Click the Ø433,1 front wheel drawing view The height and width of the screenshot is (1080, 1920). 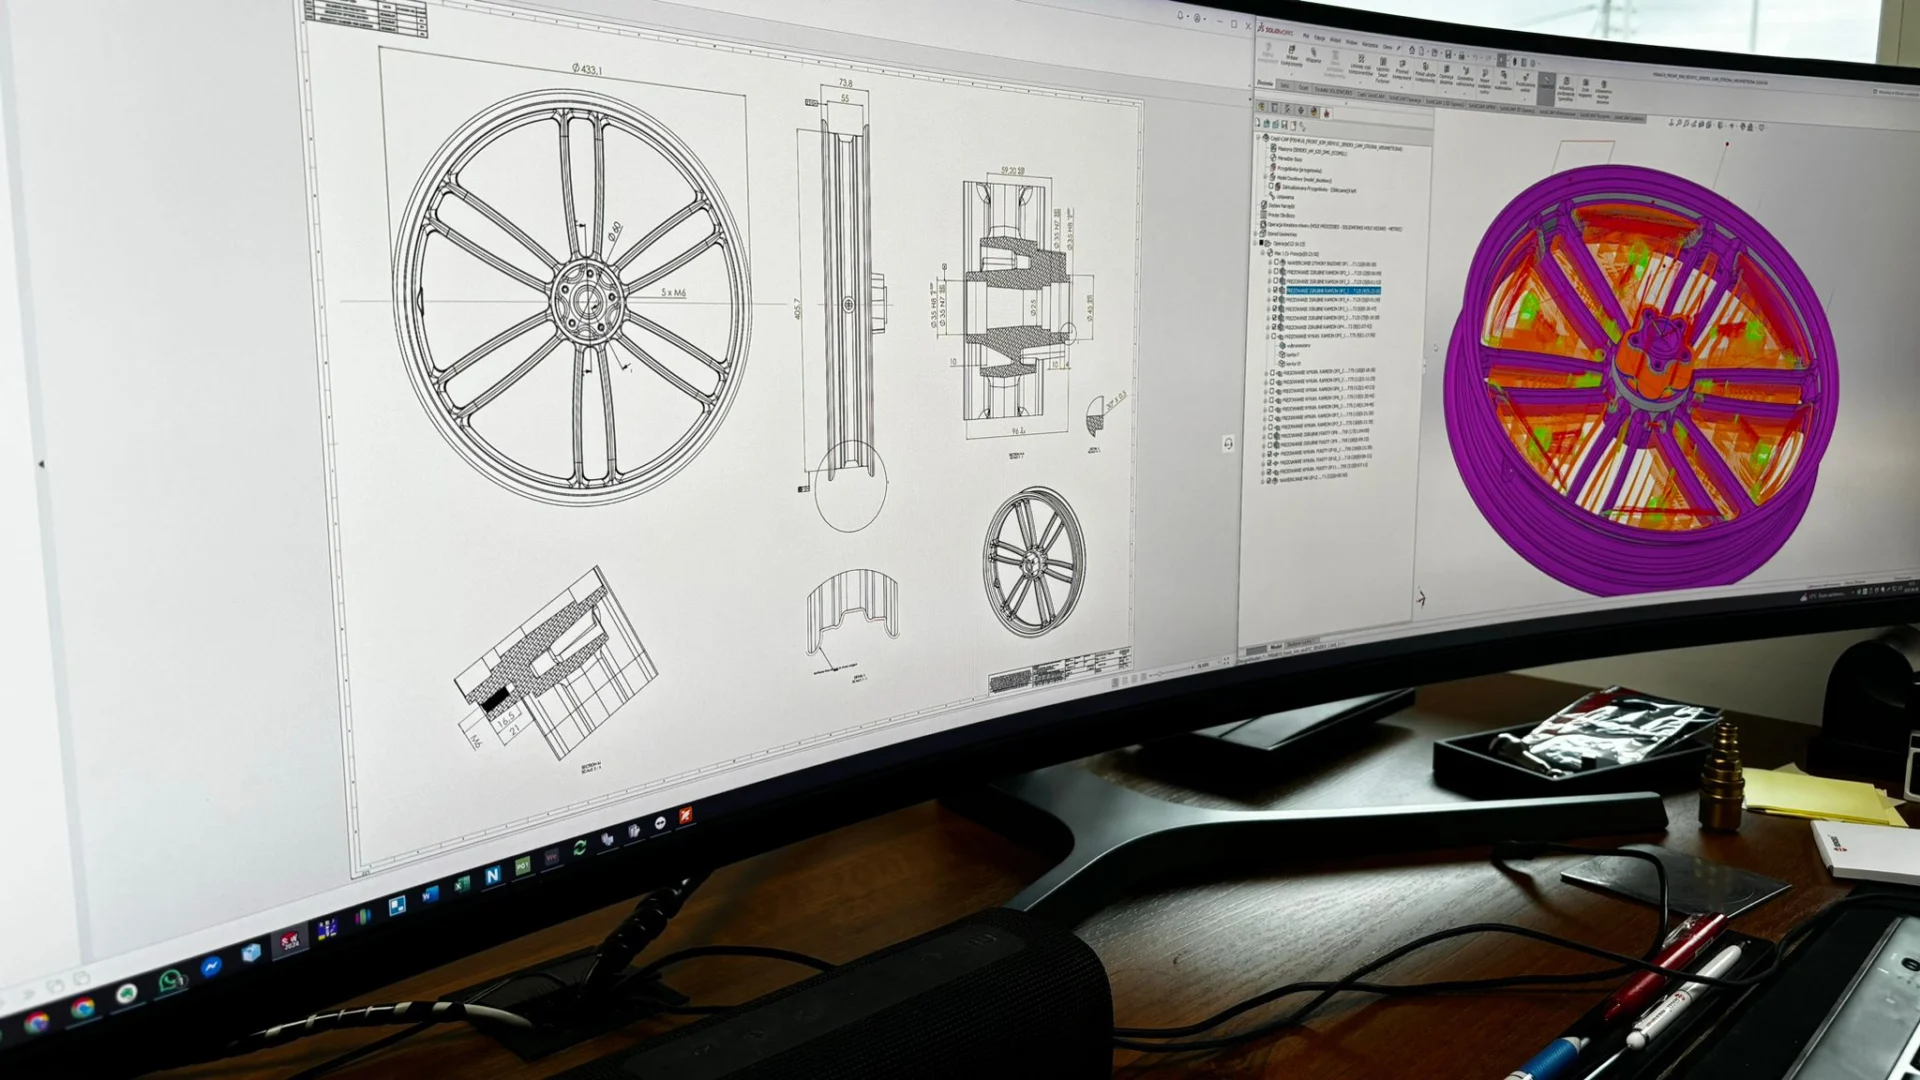[572, 297]
